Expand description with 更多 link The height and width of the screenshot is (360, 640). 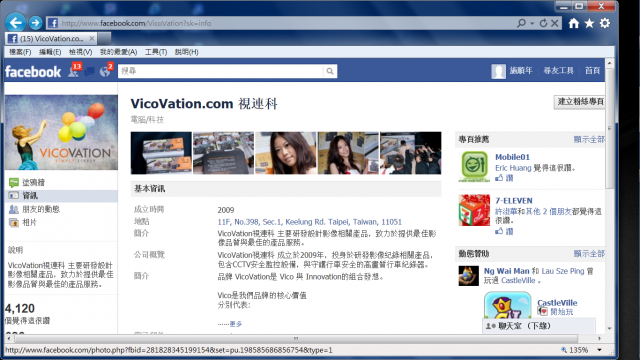click(236, 324)
